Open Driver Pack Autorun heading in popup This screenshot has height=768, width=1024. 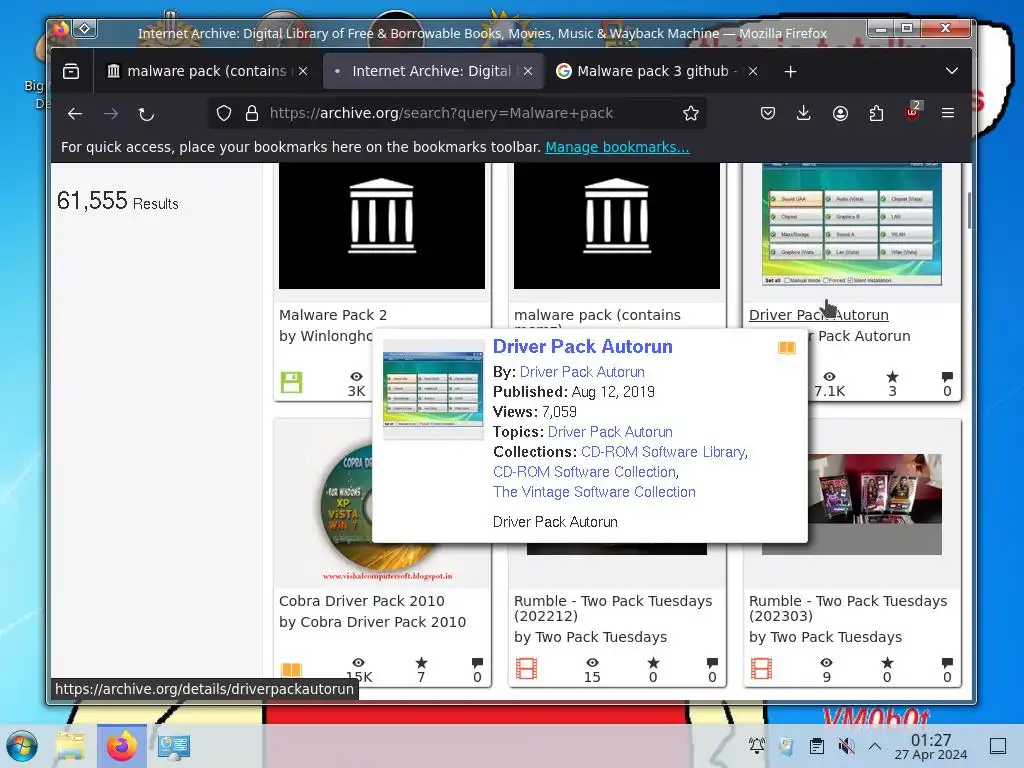click(583, 346)
